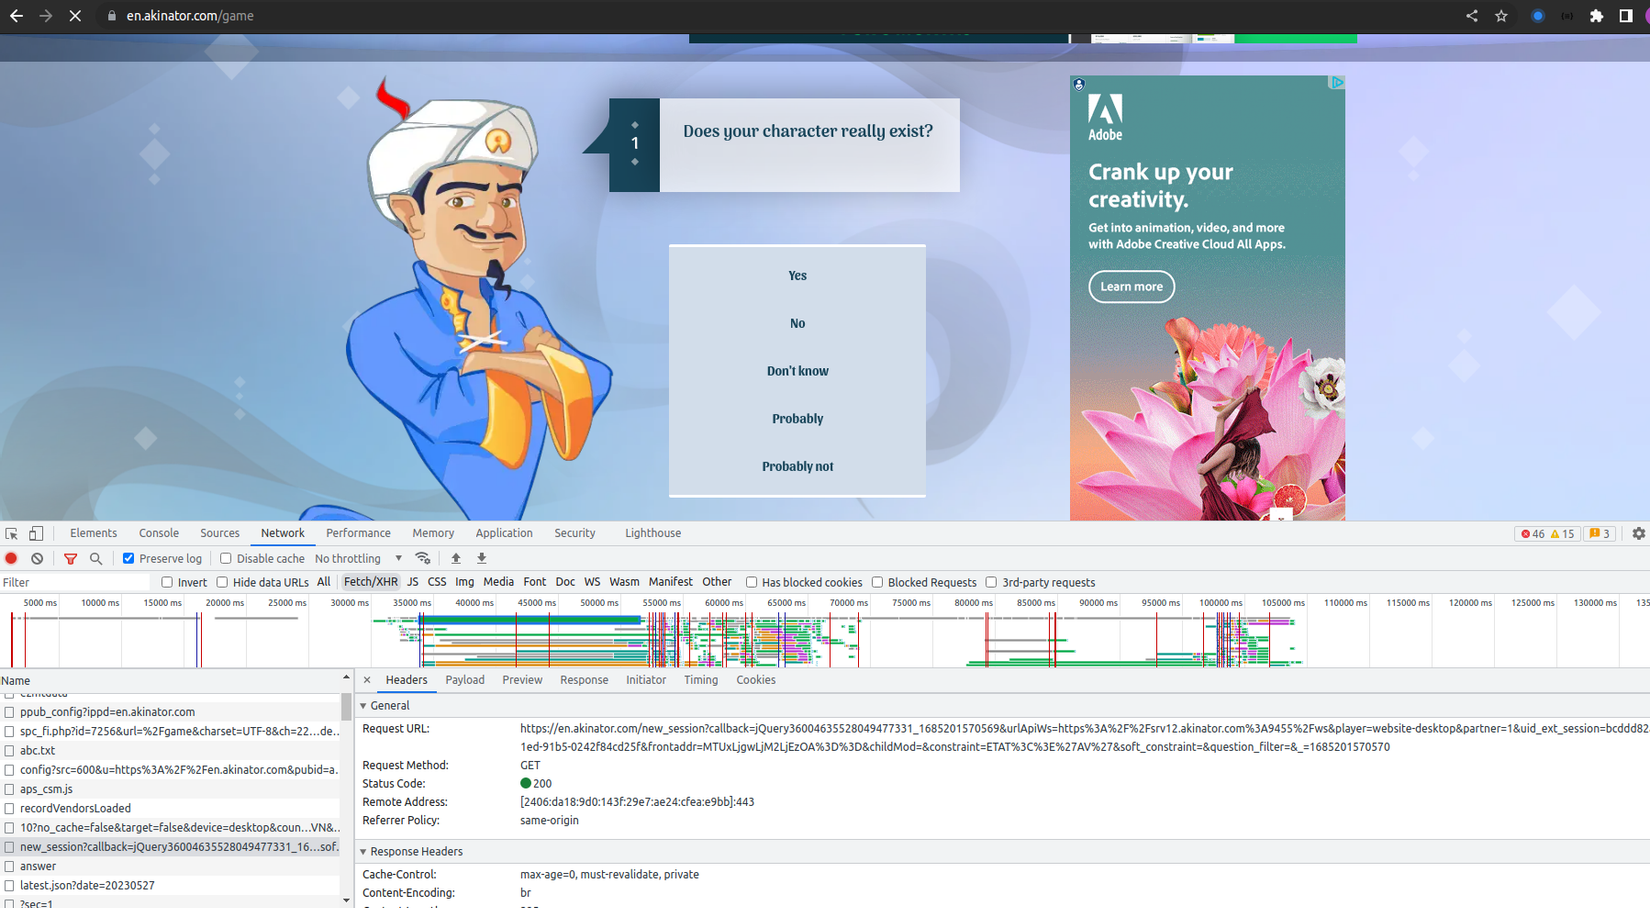The height and width of the screenshot is (908, 1650).
Task: Check the Hide data URLs option
Action: tap(222, 583)
